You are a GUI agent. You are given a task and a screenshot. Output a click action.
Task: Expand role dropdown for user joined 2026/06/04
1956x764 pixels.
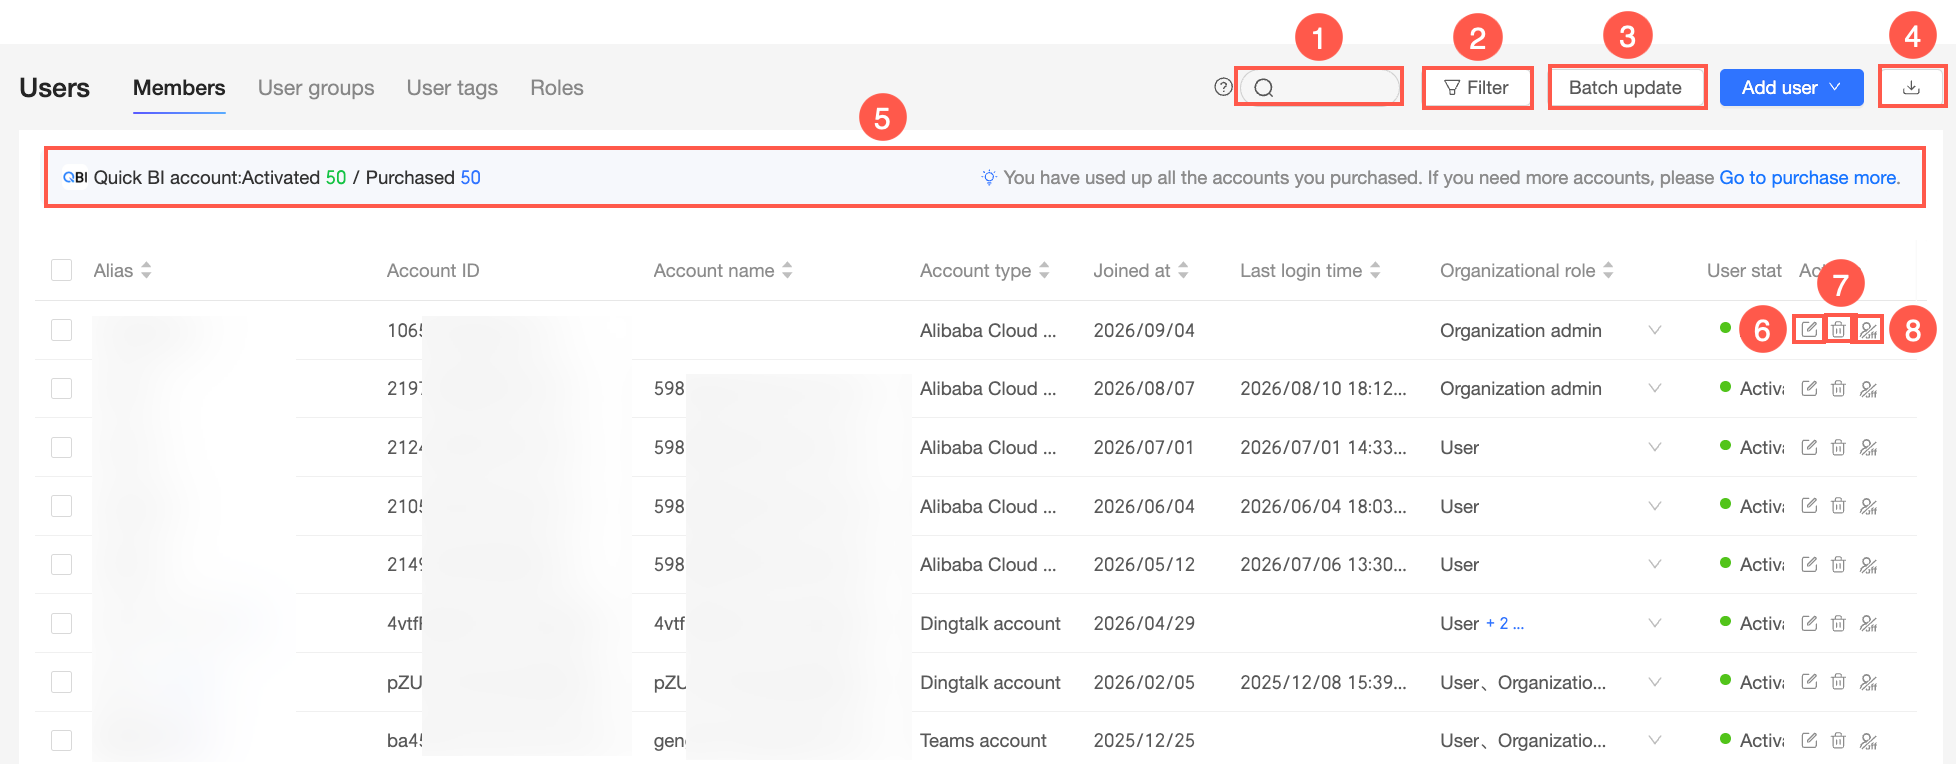coord(1655,506)
